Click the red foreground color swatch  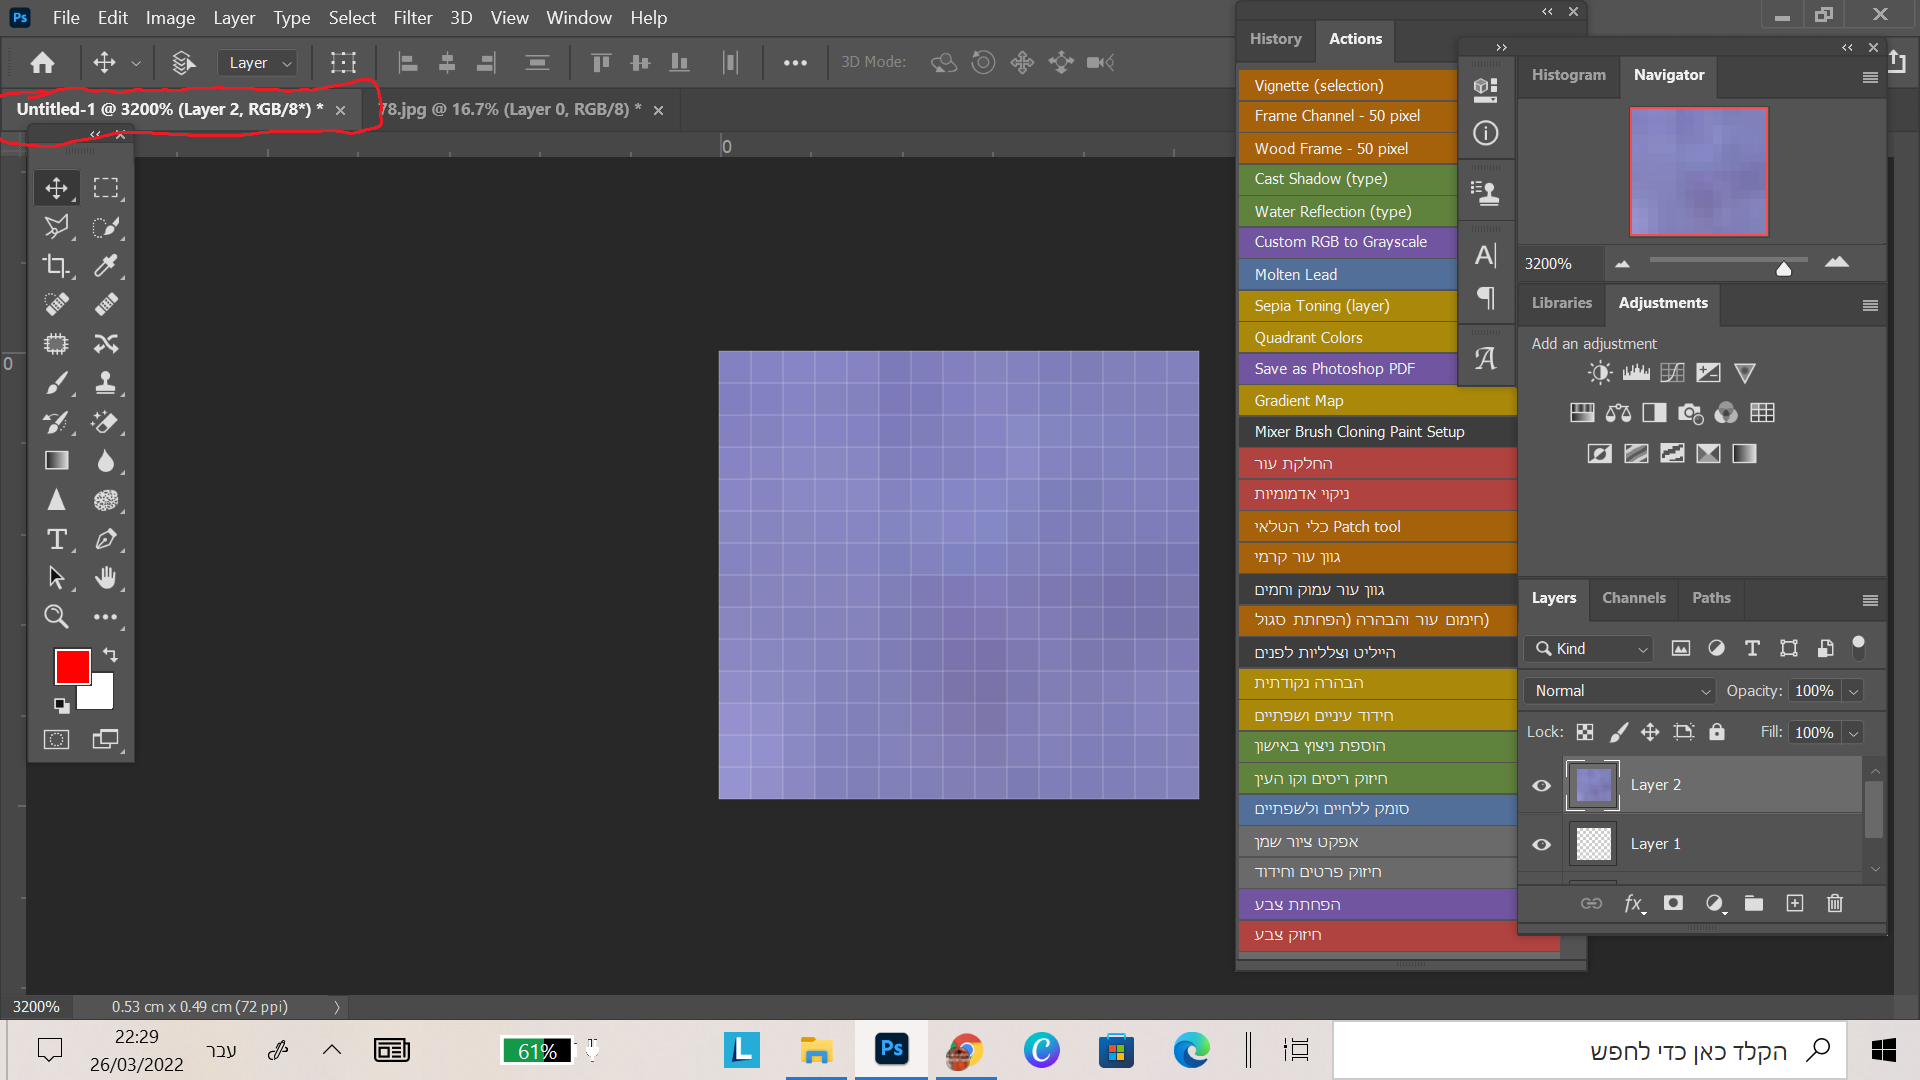click(x=71, y=666)
